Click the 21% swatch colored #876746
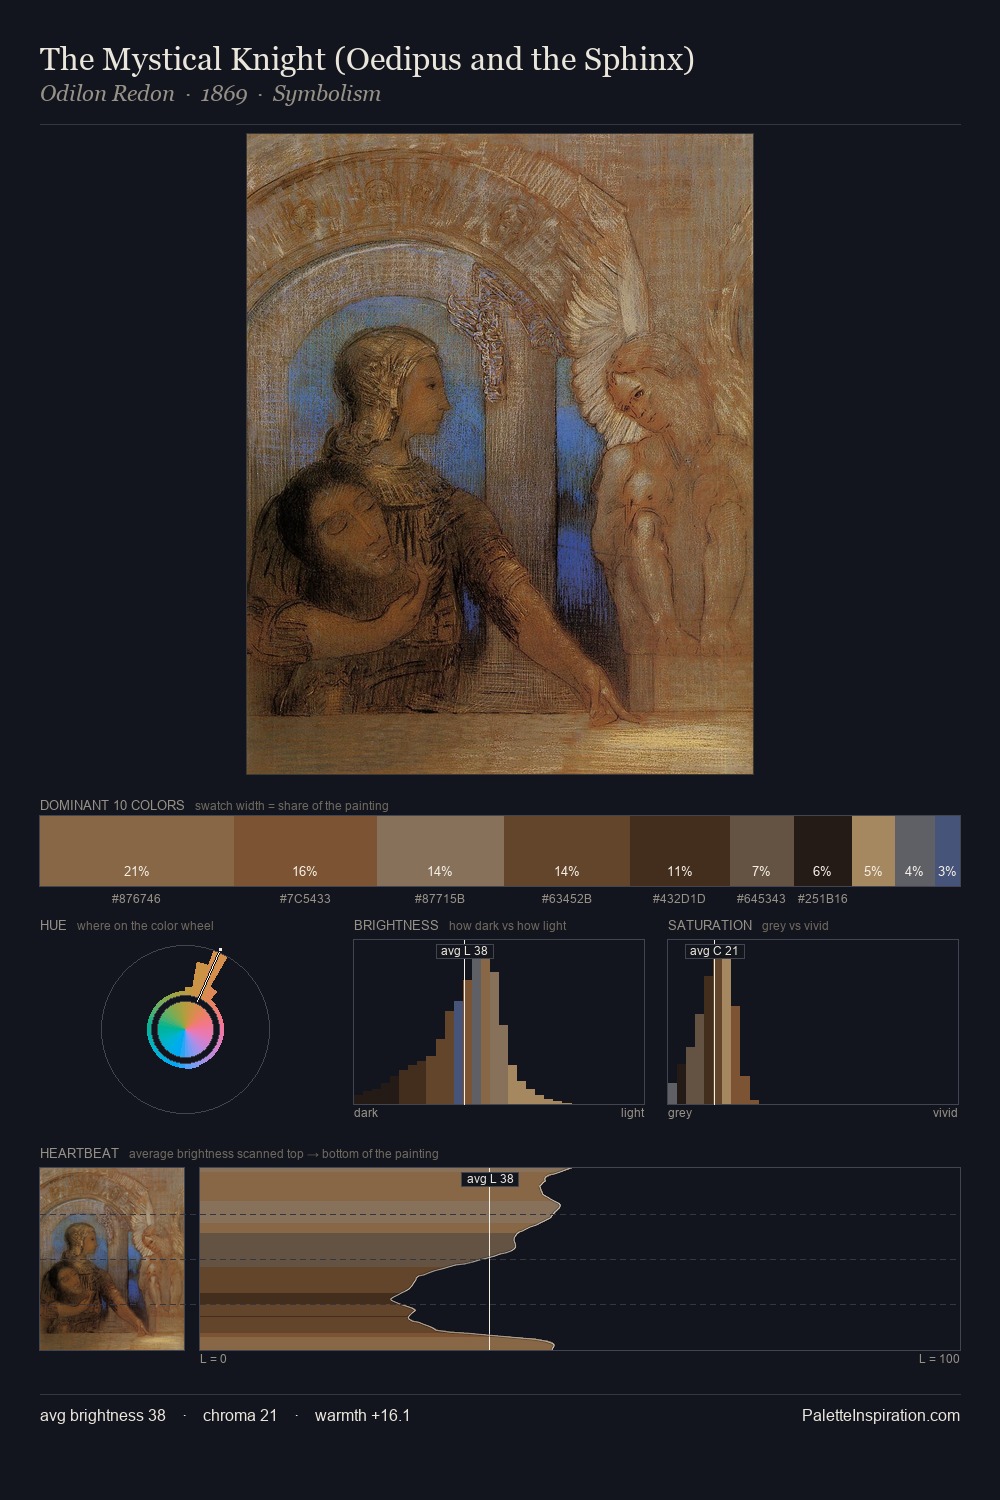This screenshot has width=1000, height=1500. (137, 851)
